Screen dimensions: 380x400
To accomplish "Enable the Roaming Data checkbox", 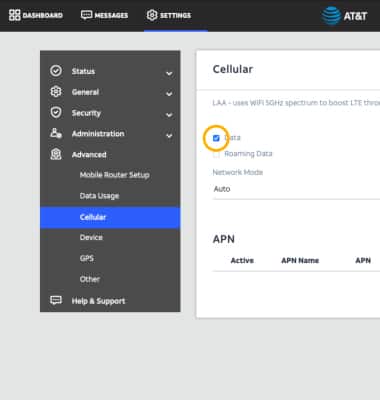I will click(216, 154).
